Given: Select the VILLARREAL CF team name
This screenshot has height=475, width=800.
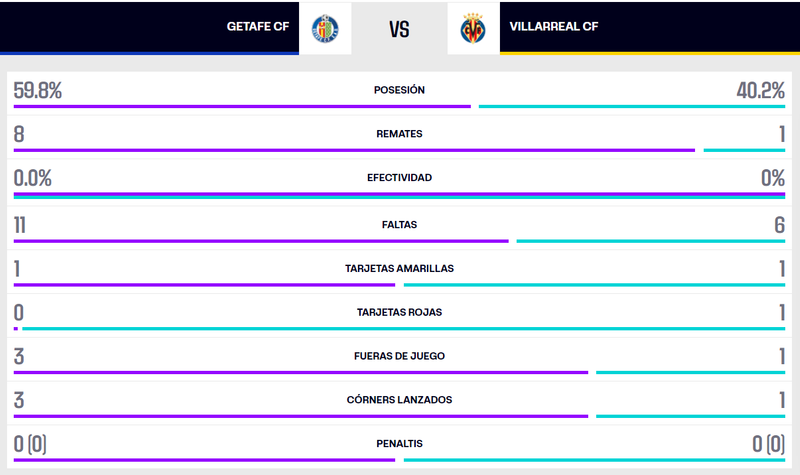Looking at the screenshot, I should pos(553,27).
